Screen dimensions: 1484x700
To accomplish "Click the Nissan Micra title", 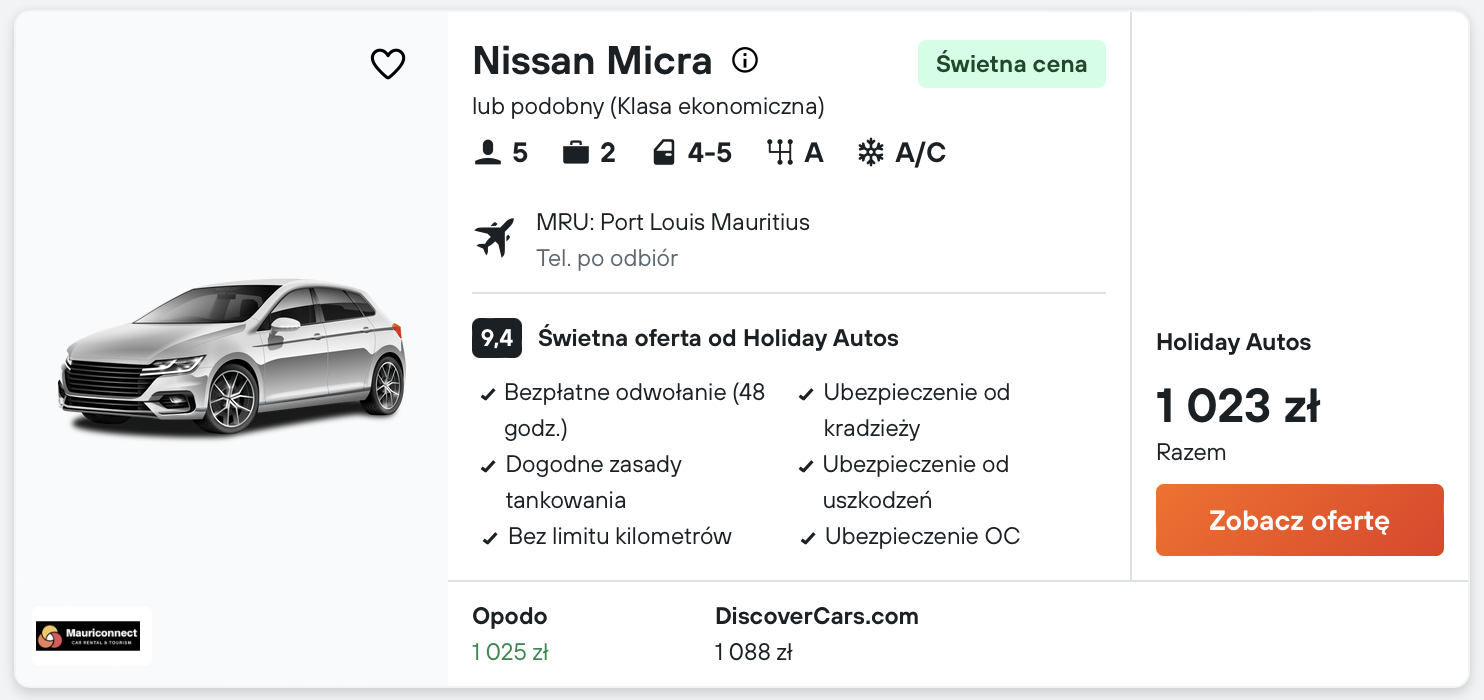I will 592,61.
